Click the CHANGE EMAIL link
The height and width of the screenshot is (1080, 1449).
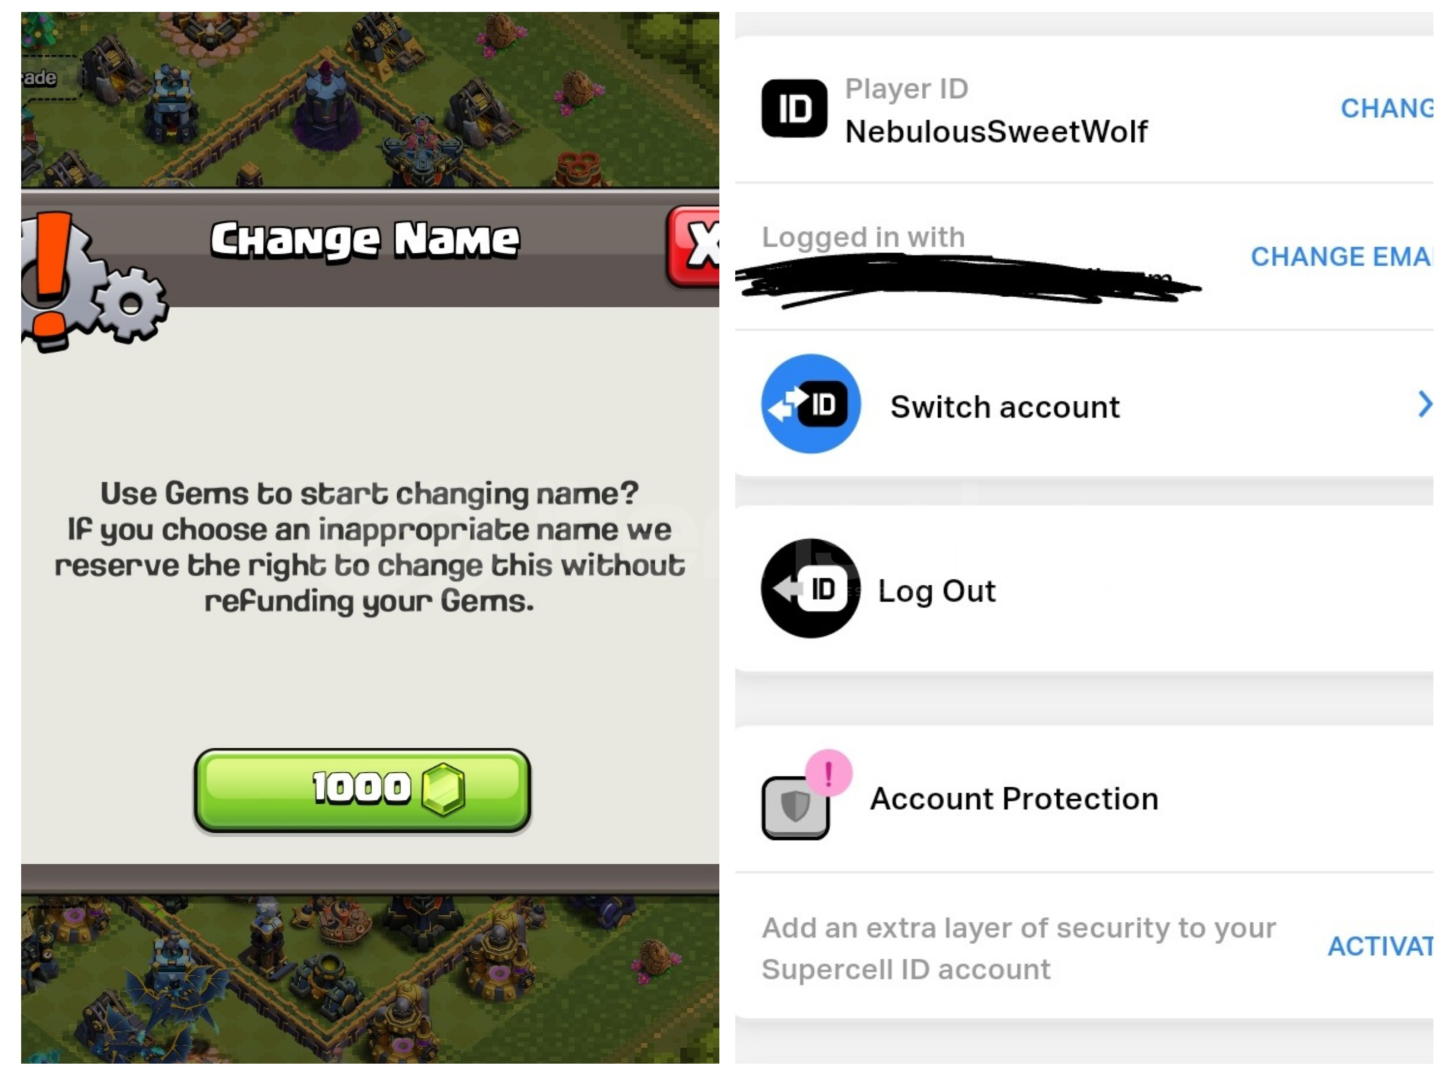[x=1341, y=257]
